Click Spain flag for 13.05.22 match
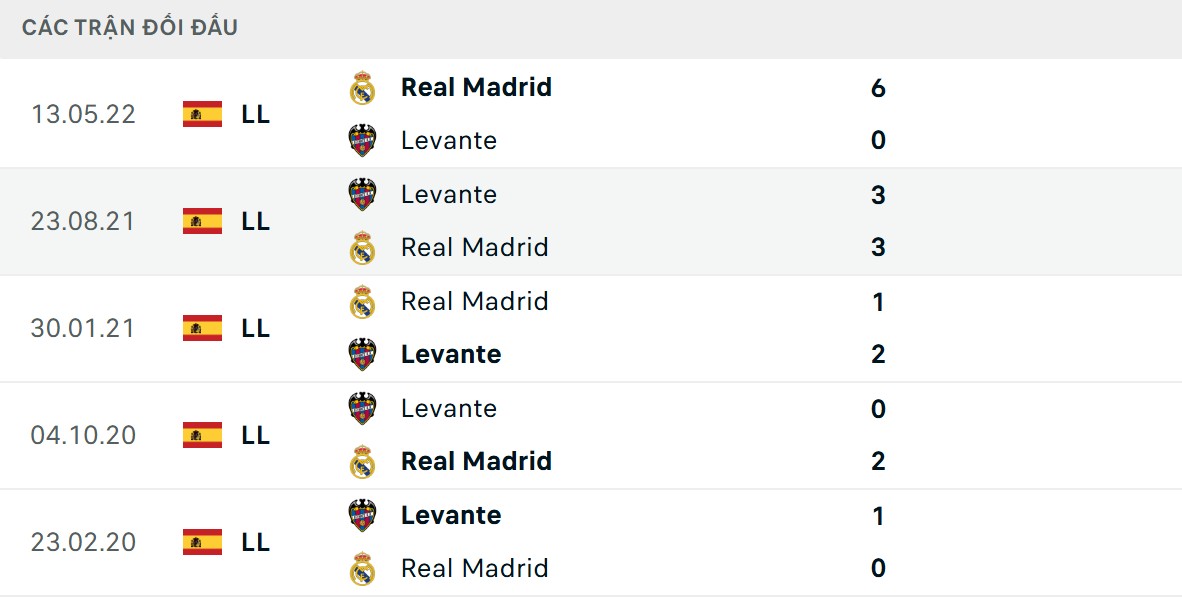 click(x=202, y=114)
